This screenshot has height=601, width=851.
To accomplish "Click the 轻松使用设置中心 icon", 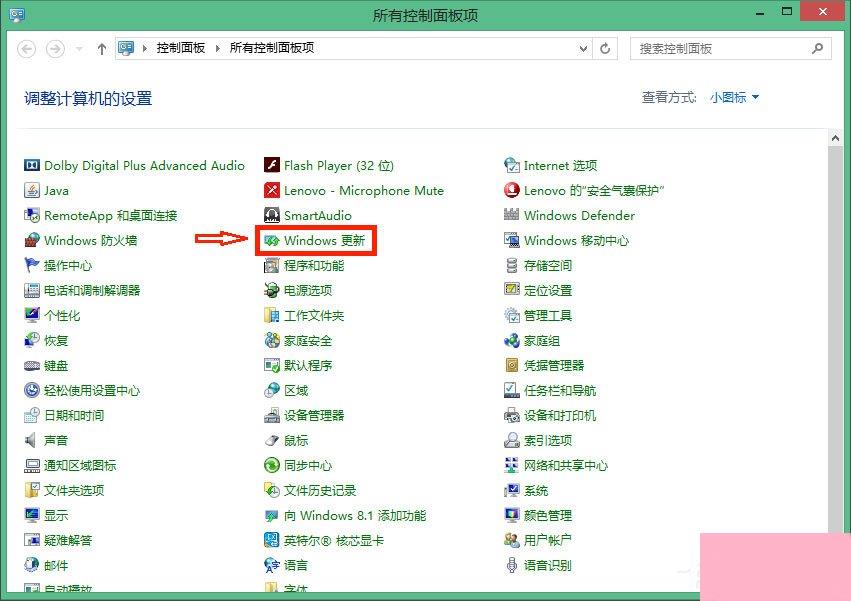I will (x=32, y=390).
